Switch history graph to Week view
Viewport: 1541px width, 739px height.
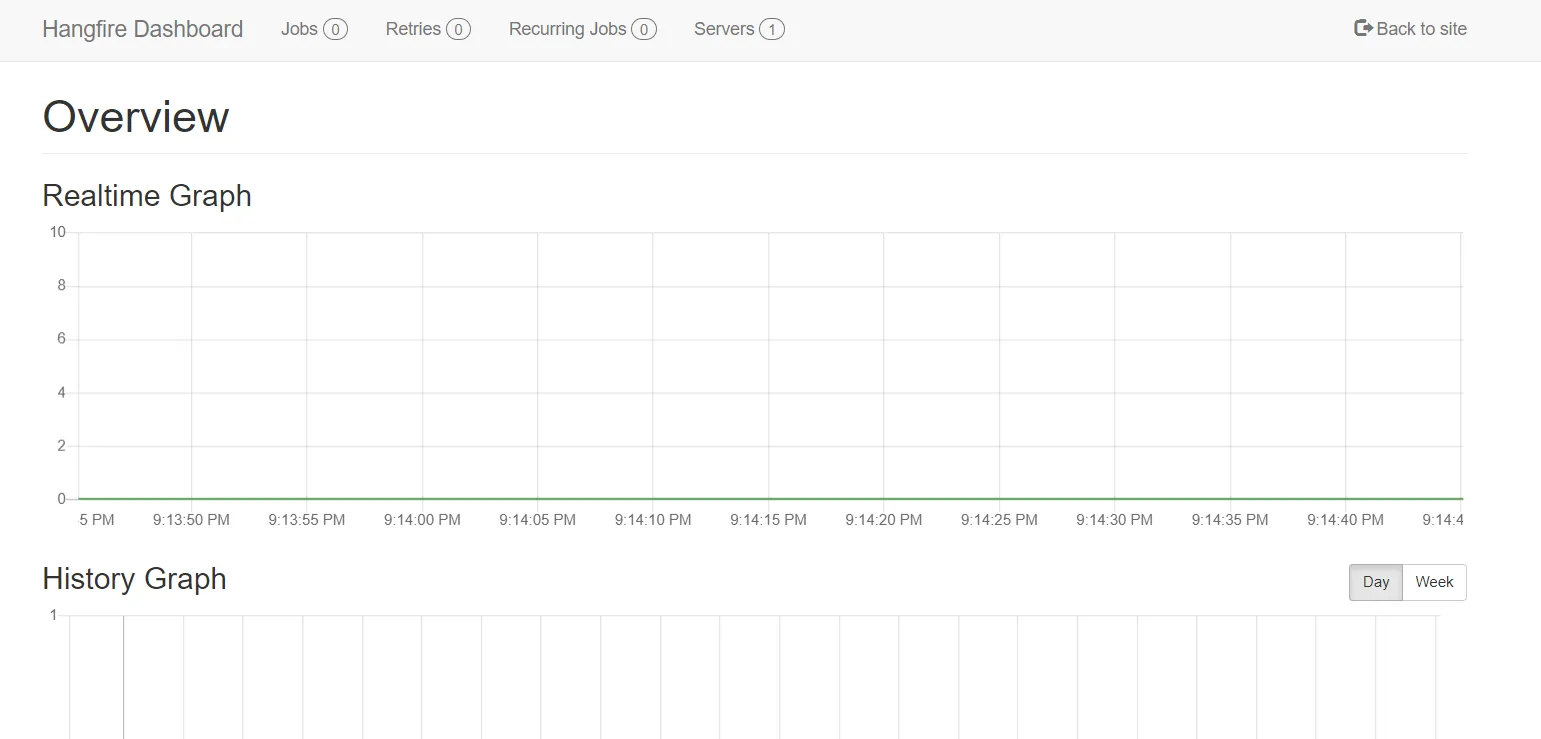coord(1434,582)
